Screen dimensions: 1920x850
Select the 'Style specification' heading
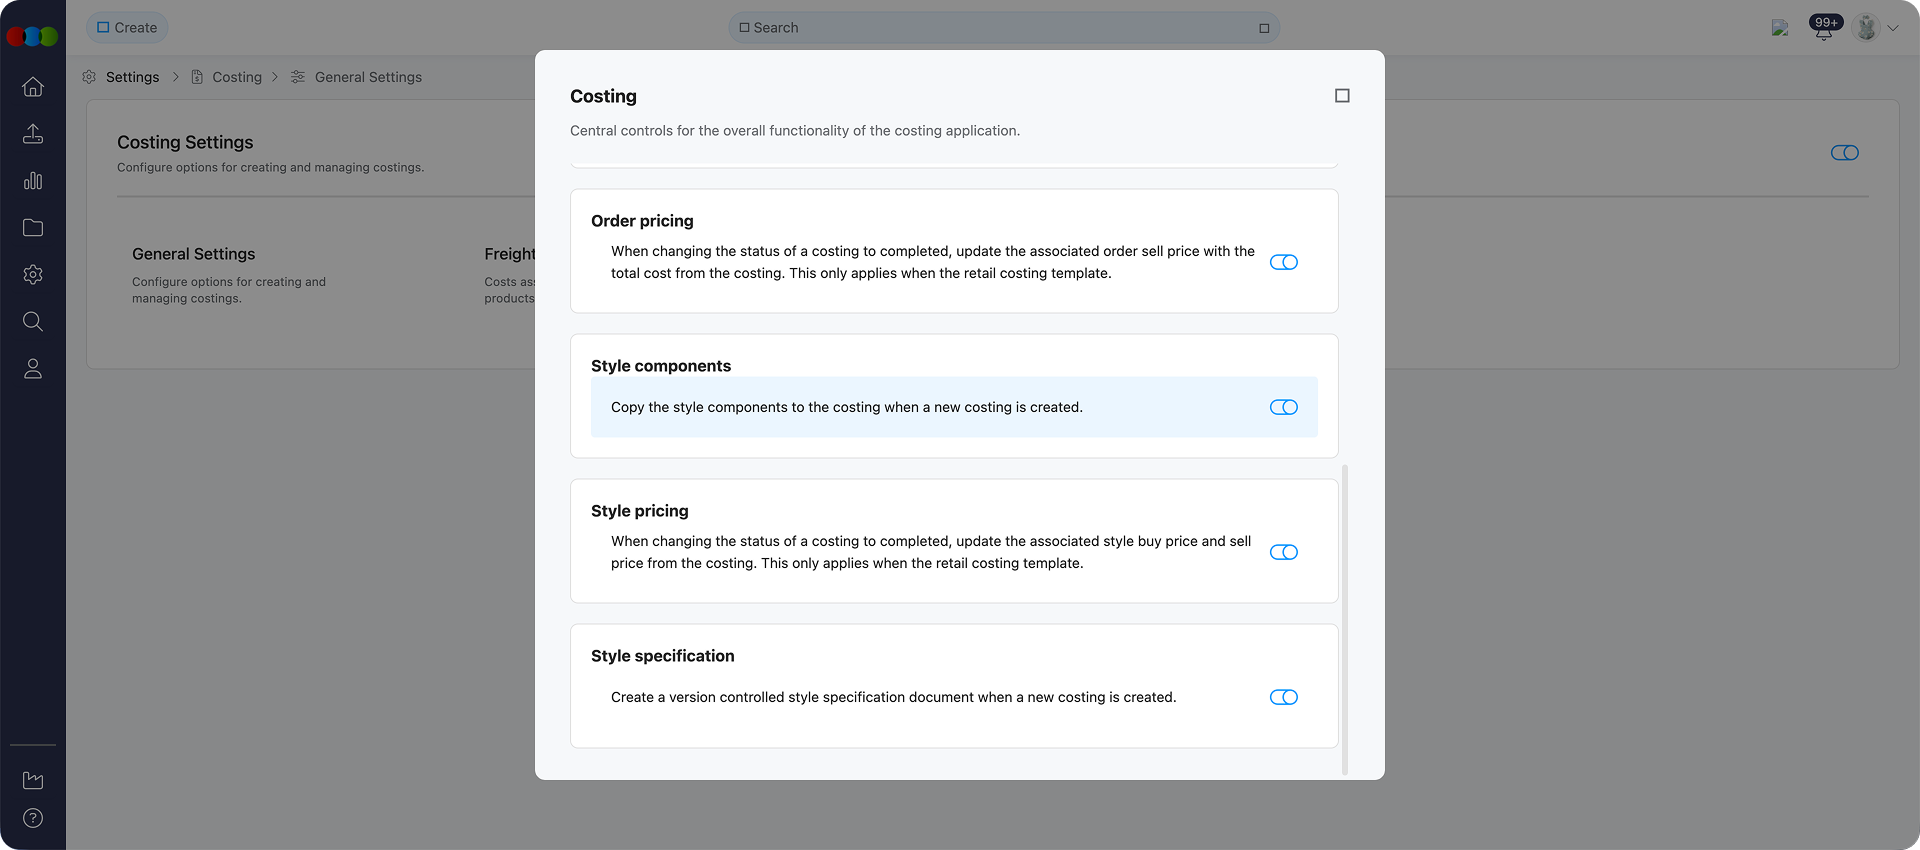[x=662, y=656]
